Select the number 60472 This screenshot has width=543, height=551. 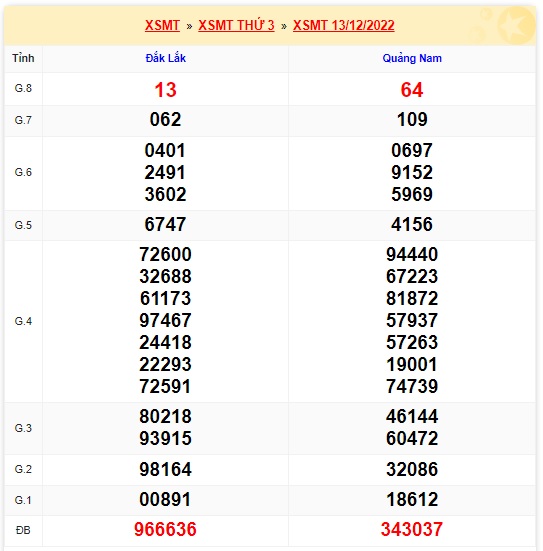(x=412, y=439)
